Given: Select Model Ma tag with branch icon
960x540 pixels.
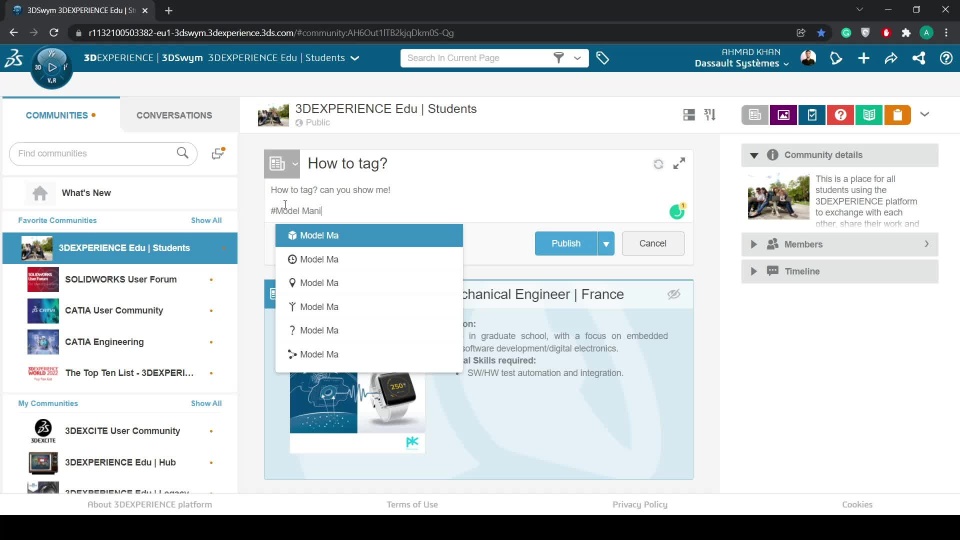Looking at the screenshot, I should [x=369, y=354].
